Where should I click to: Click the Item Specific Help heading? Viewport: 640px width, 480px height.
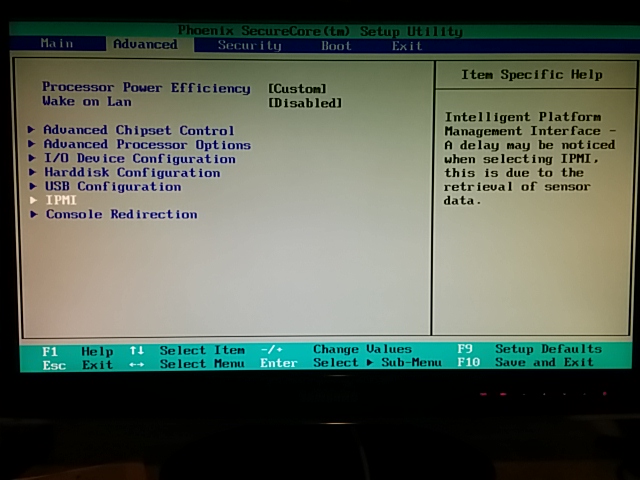532,74
